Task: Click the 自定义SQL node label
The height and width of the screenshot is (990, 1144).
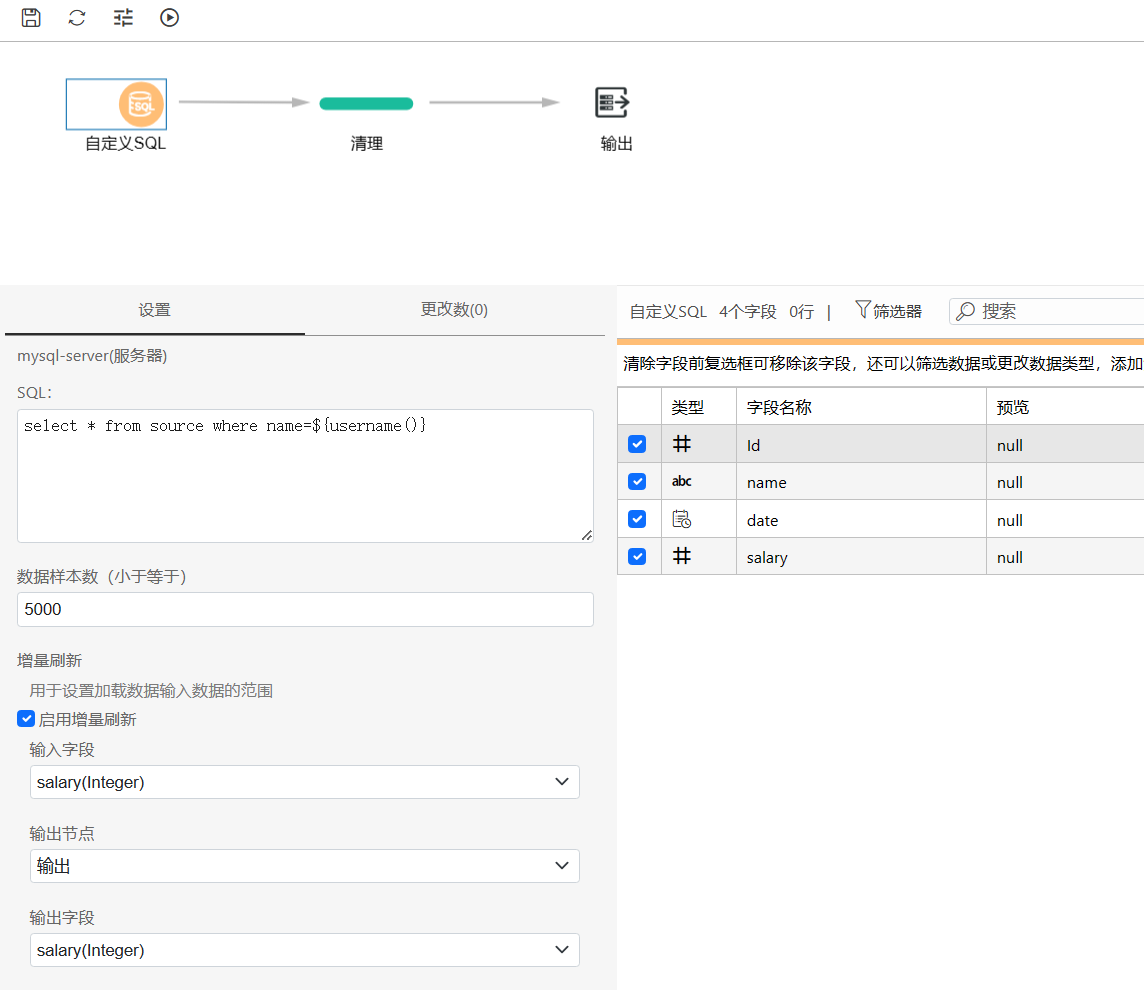Action: 125,143
